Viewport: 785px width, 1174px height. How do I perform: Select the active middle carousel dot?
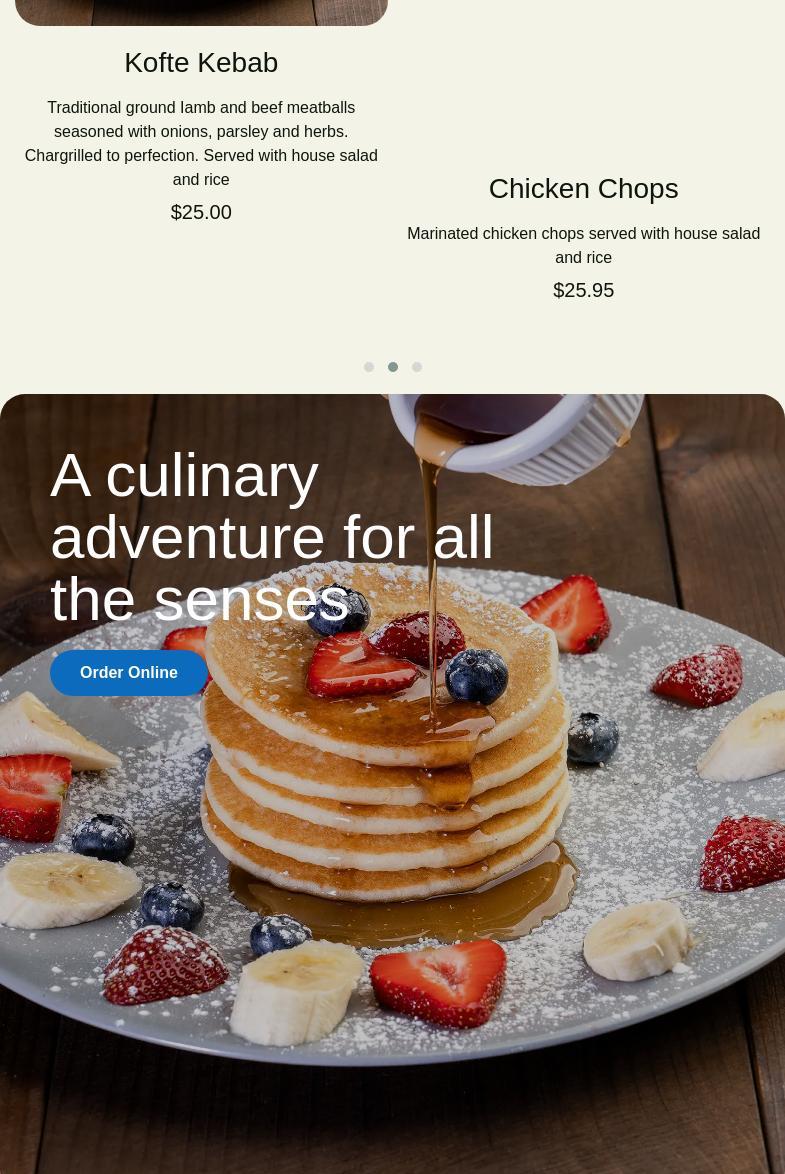pos(392,367)
